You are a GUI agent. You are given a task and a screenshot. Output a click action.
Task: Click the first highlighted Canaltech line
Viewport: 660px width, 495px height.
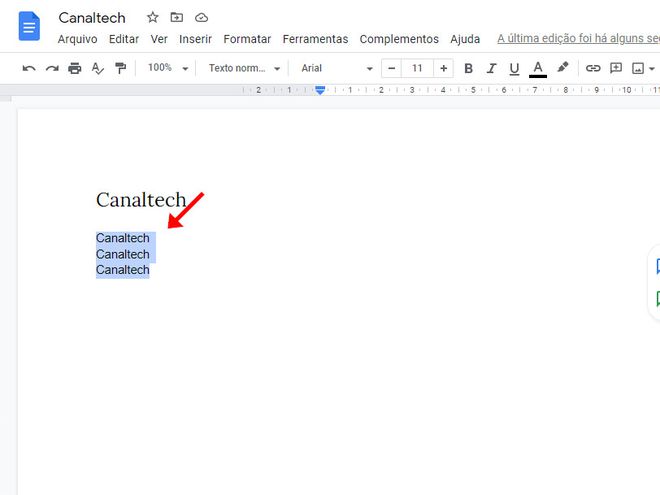point(122,238)
